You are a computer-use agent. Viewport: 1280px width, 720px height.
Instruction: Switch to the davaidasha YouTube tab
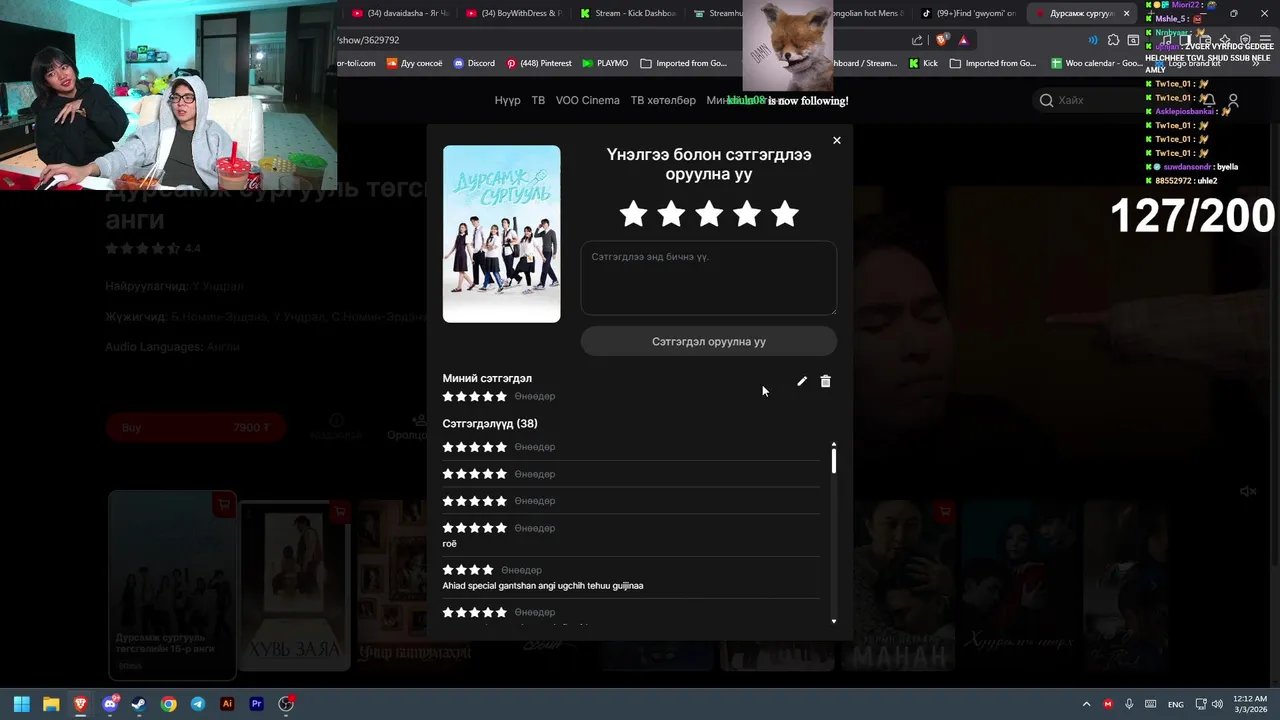point(400,13)
